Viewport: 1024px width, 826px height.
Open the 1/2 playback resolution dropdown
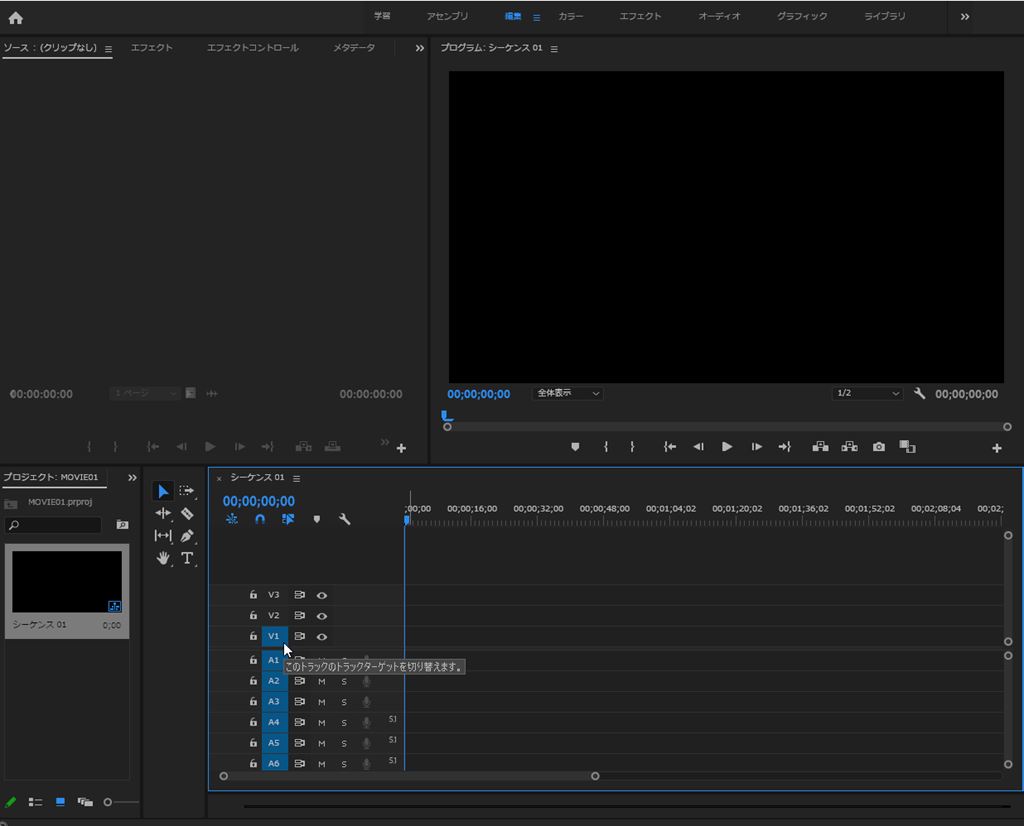pyautogui.click(x=867, y=394)
